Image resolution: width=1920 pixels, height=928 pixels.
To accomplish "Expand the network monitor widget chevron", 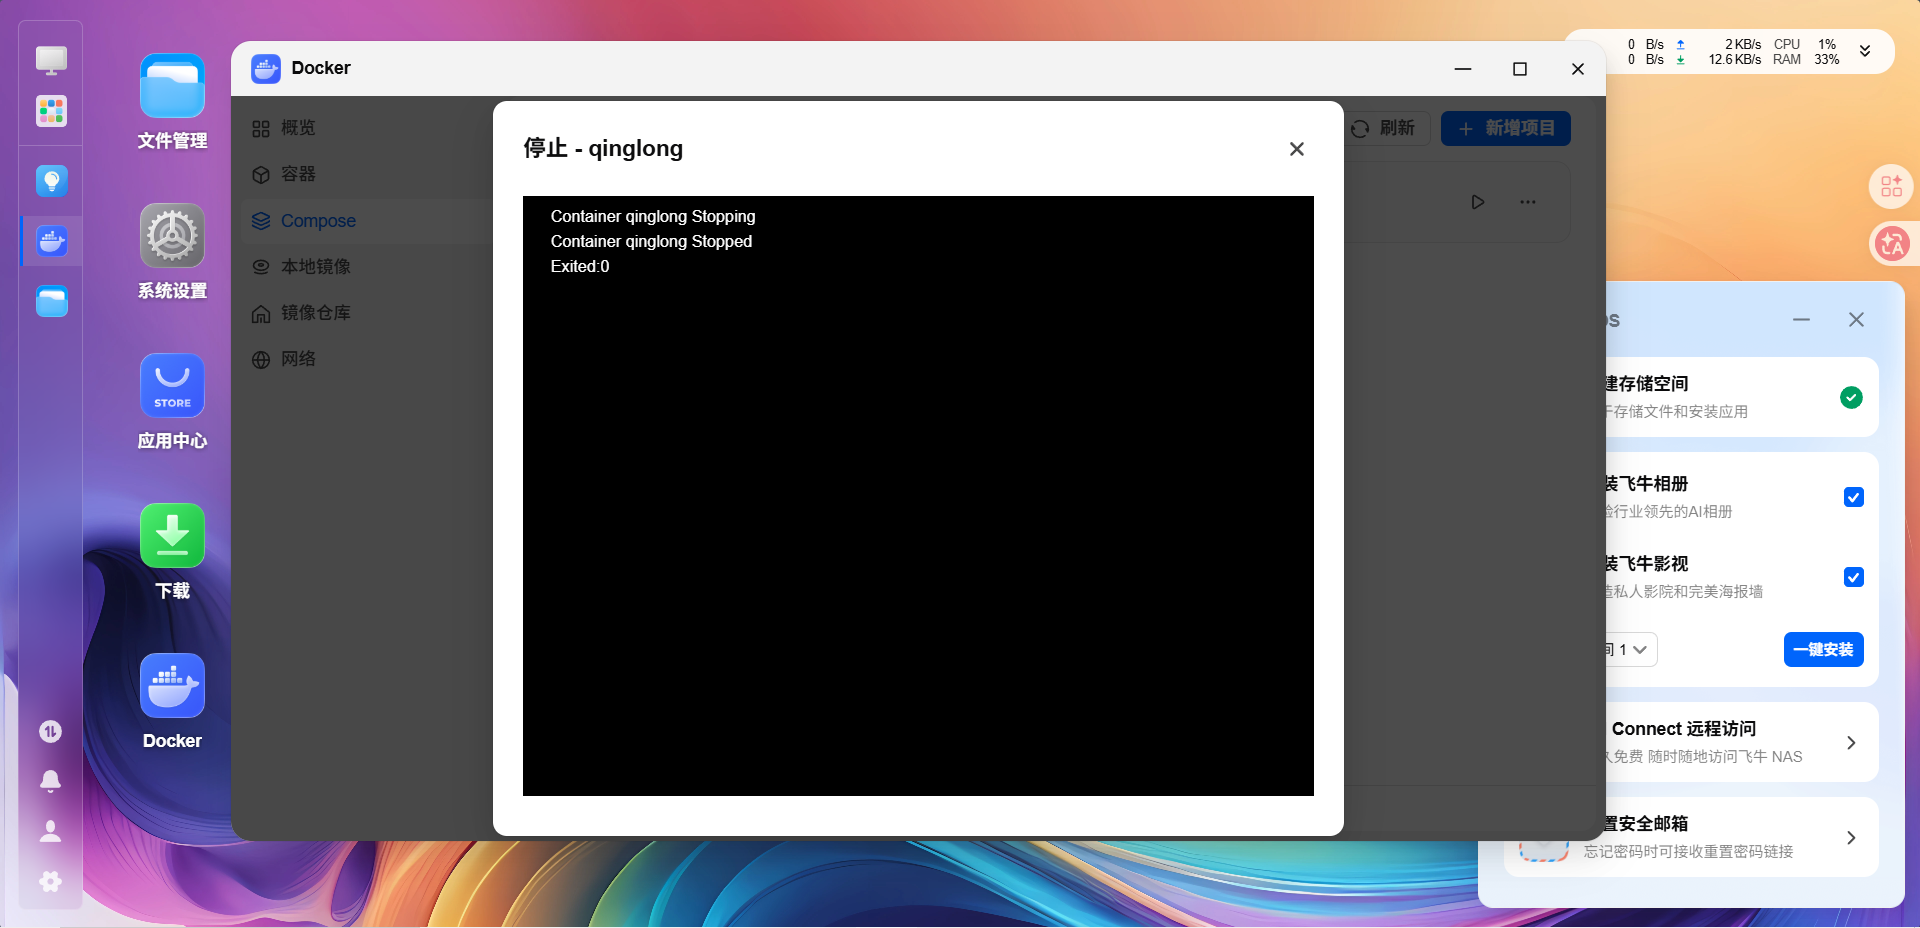I will click(1864, 51).
